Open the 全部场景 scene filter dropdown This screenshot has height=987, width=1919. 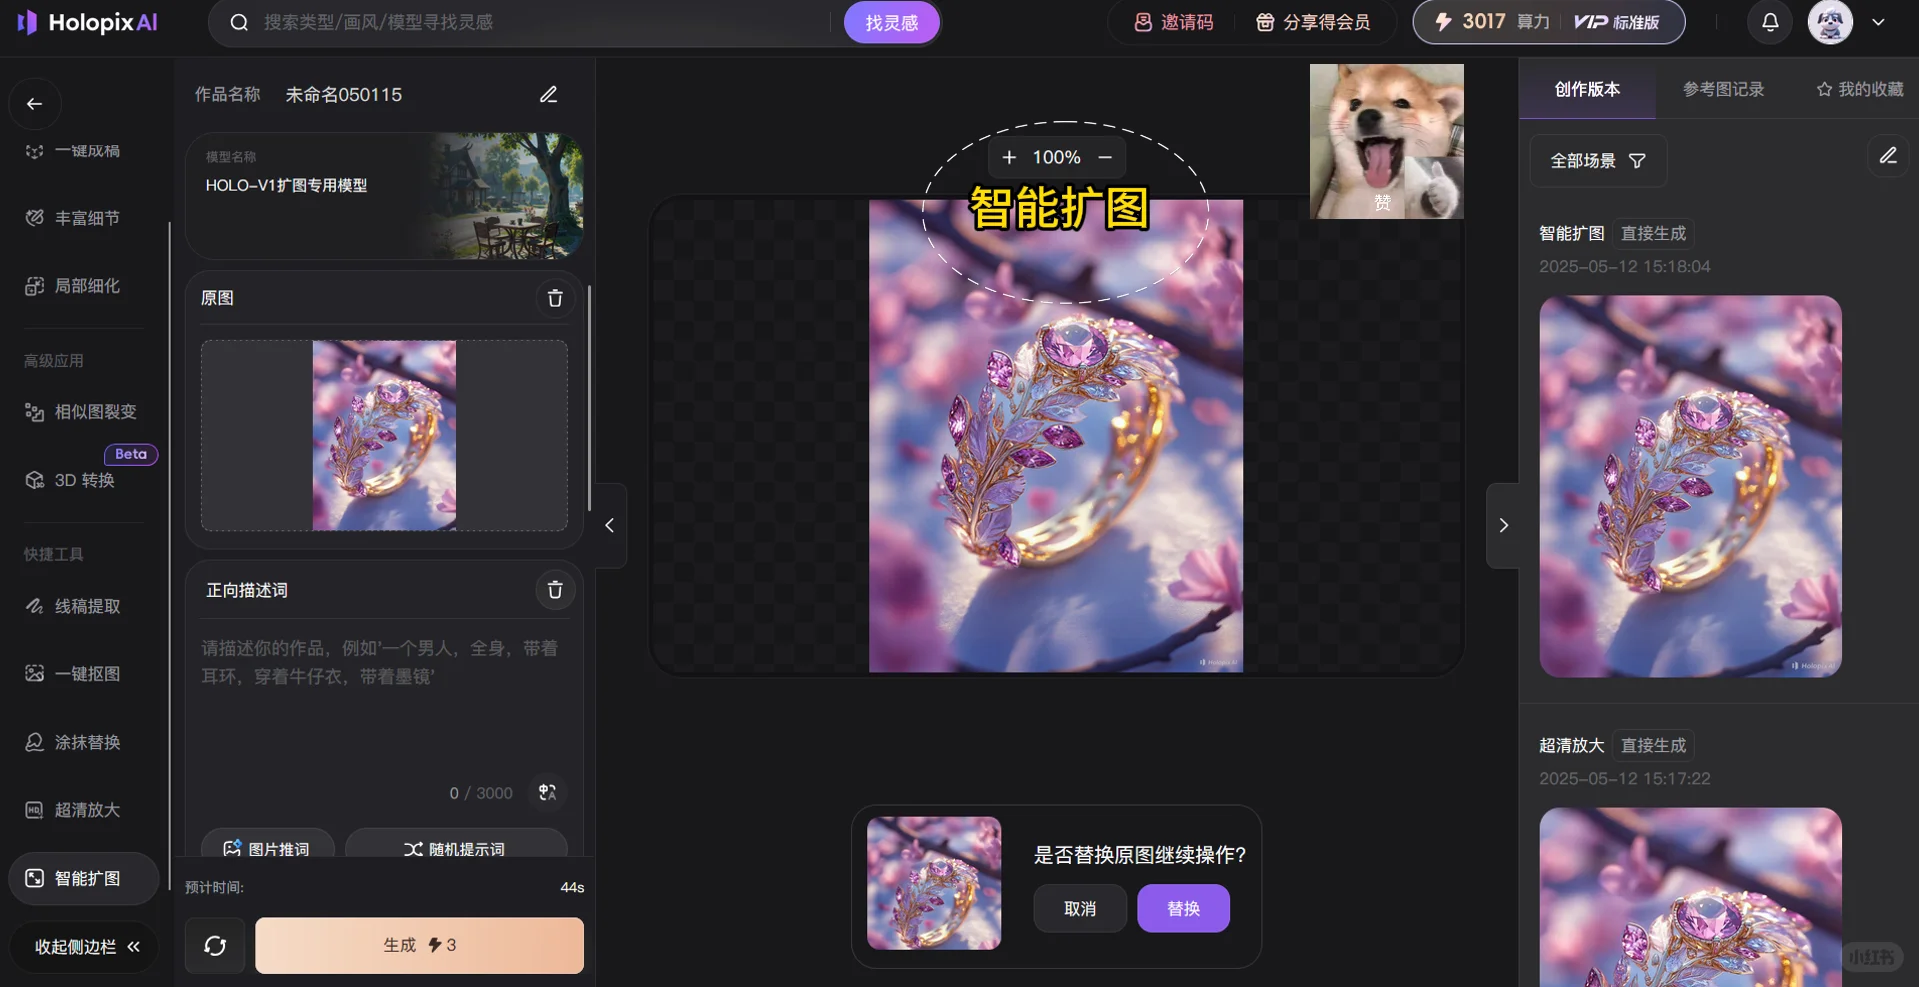click(1597, 160)
